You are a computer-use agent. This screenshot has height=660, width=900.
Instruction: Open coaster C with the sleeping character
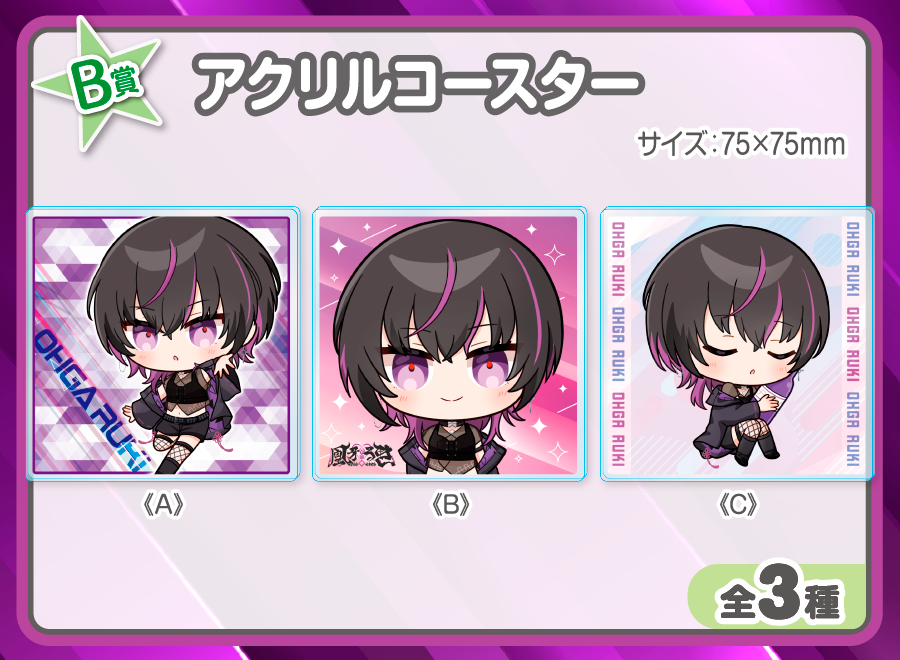pos(737,344)
